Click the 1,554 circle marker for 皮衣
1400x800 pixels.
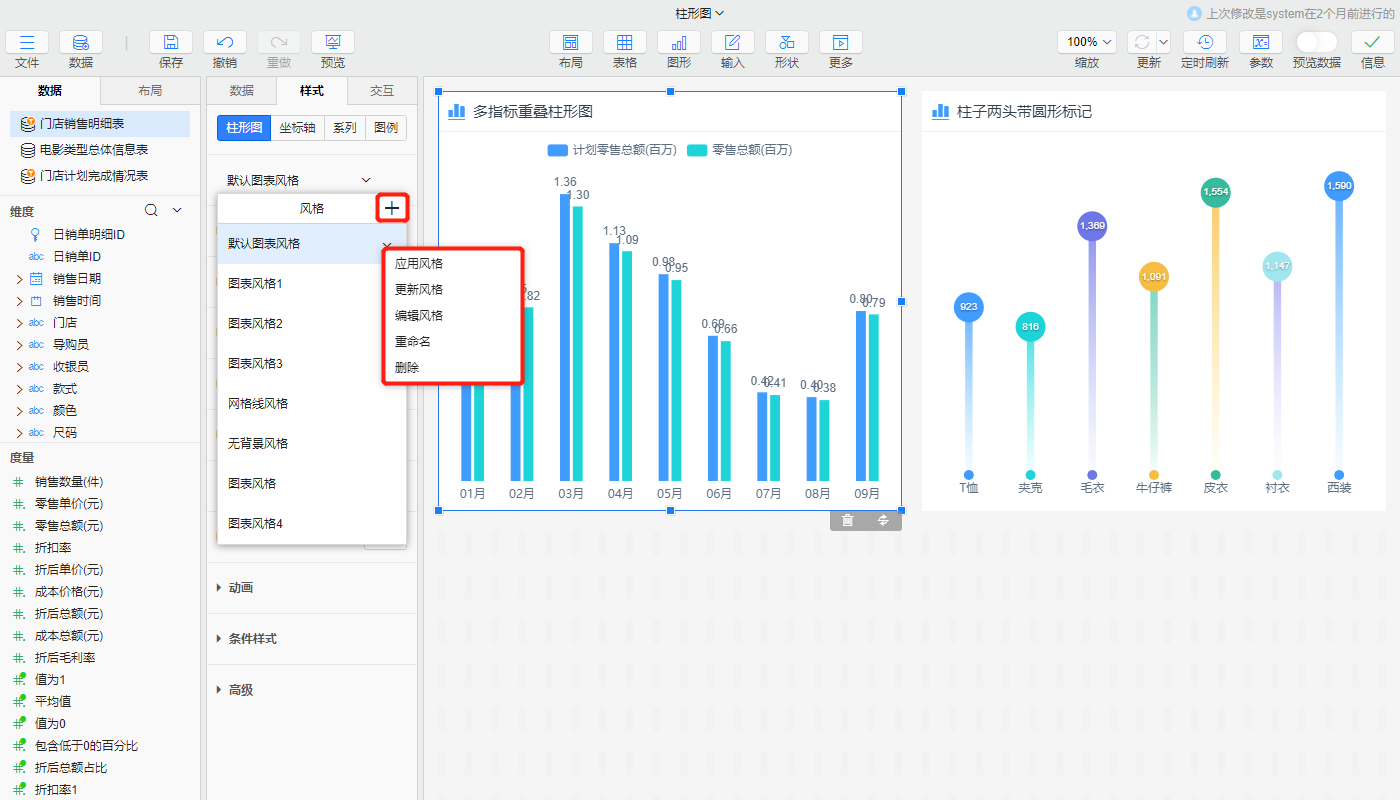tap(1215, 192)
